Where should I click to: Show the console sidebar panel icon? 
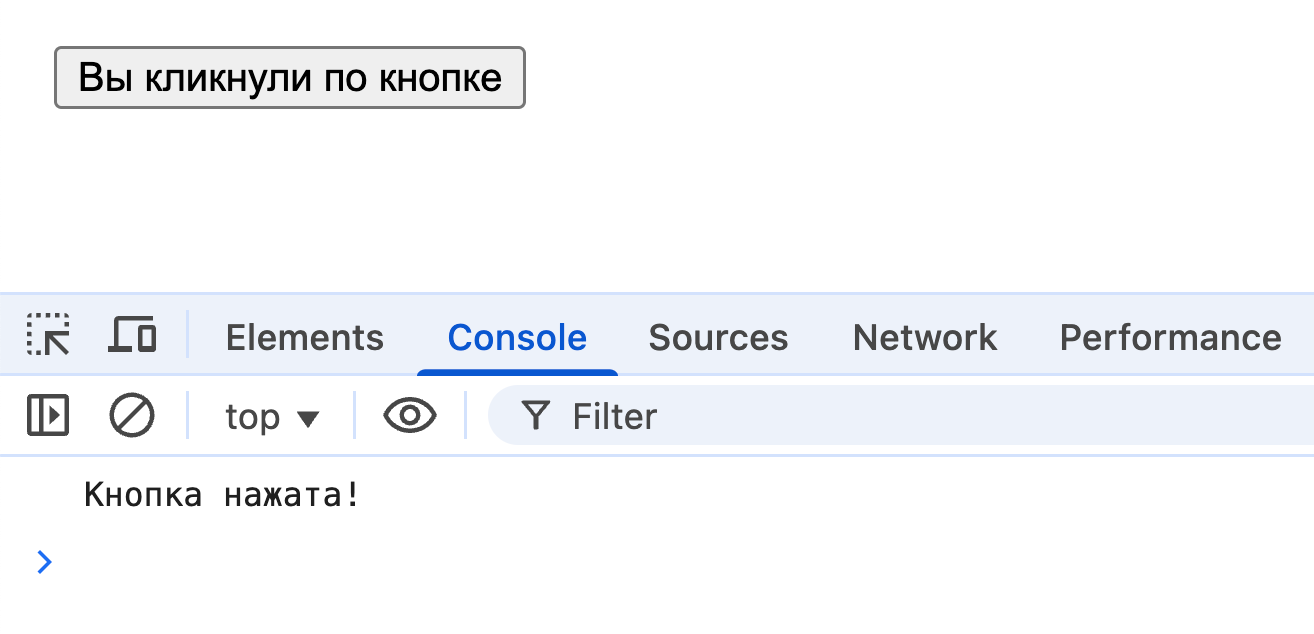click(x=48, y=415)
